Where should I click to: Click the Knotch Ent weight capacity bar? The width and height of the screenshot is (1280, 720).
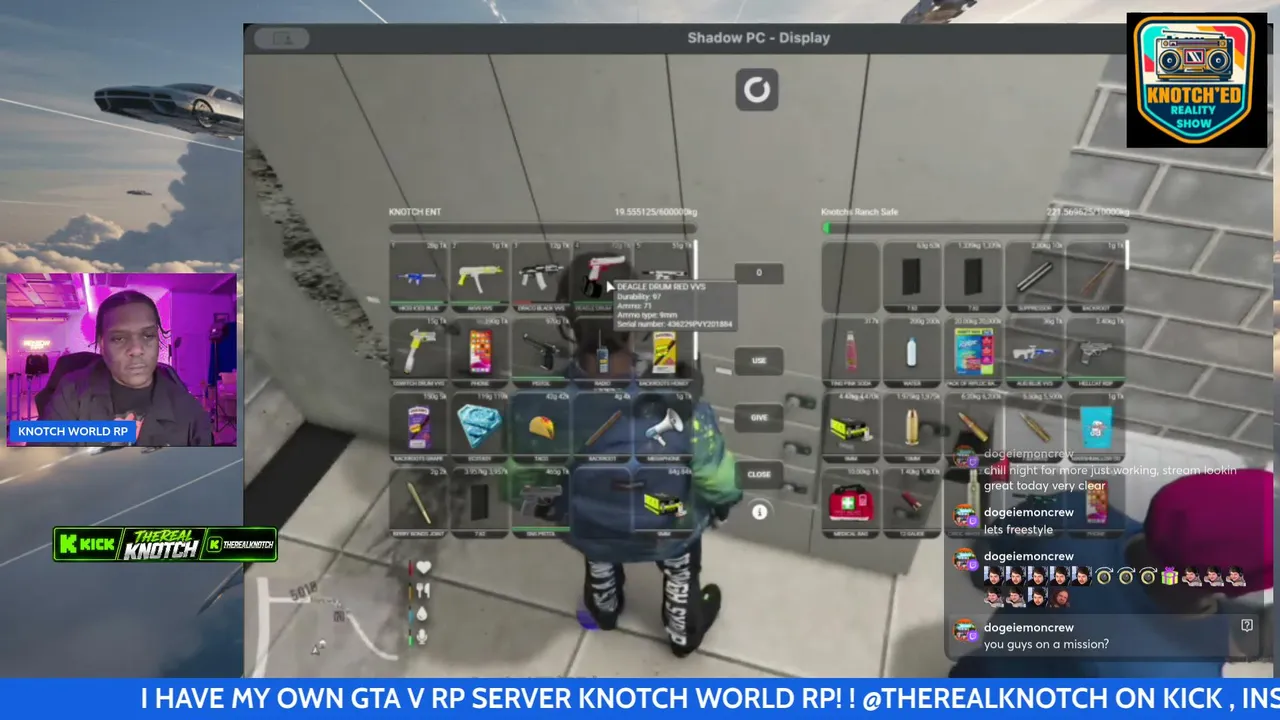coord(543,227)
